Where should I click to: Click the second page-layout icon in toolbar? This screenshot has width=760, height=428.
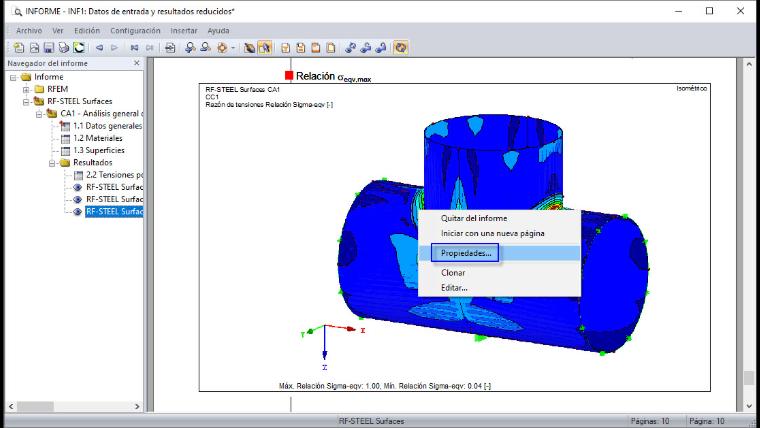coord(301,48)
